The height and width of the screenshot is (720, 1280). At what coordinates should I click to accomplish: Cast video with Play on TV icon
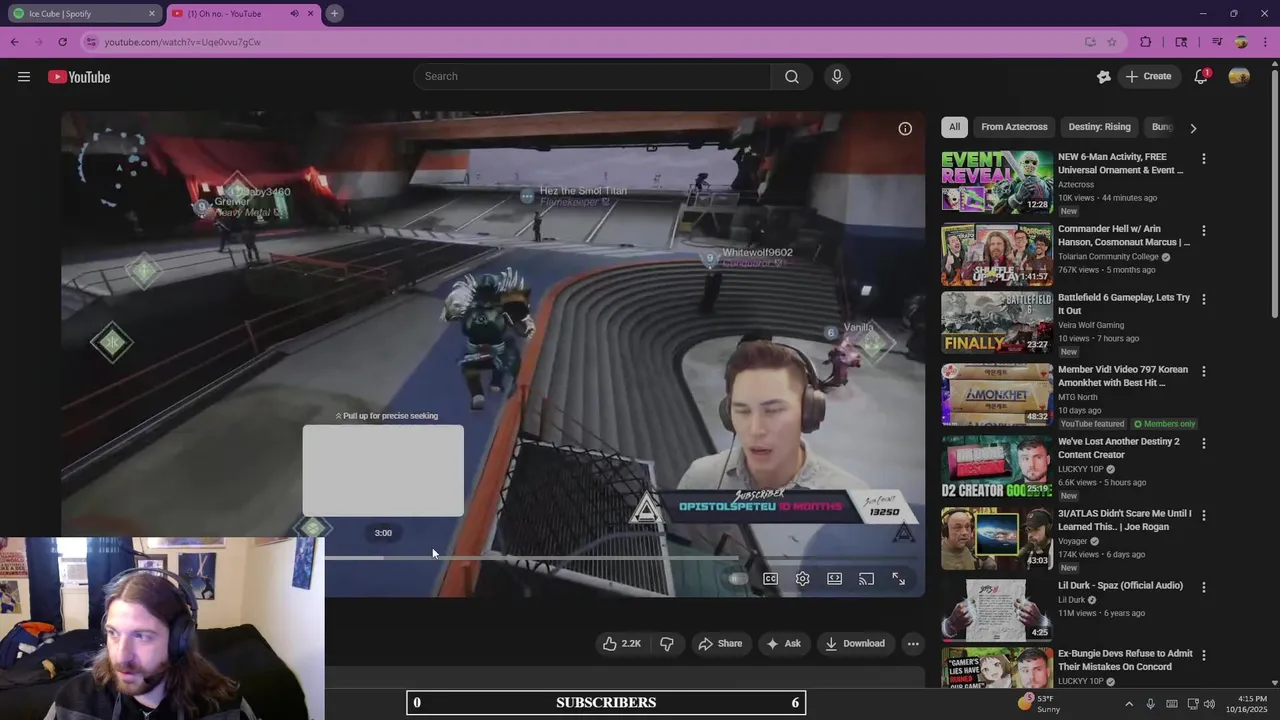pos(866,579)
